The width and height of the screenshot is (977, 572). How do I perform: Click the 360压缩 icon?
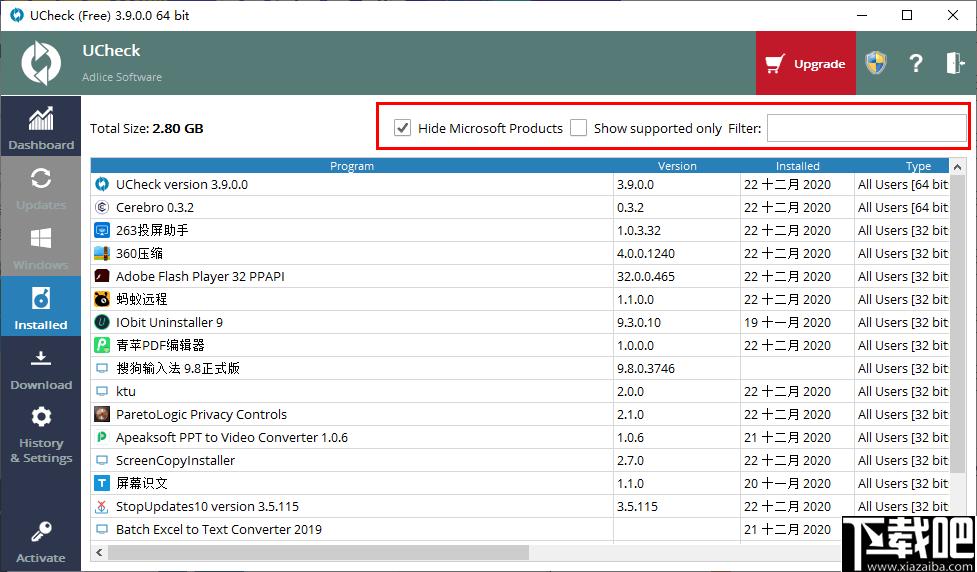click(102, 254)
